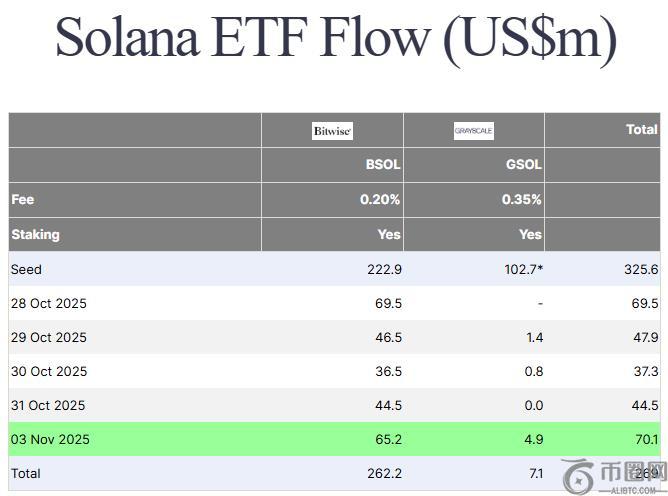
Task: Click the GSOL seed value 102.7*
Action: point(521,270)
